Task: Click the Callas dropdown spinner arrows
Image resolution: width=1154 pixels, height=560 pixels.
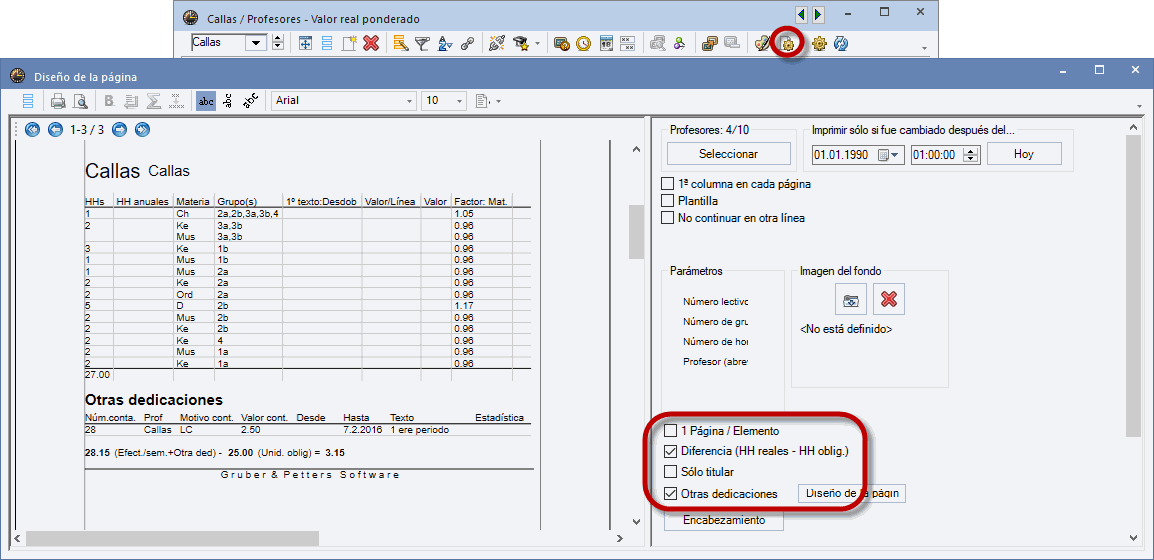Action: pyautogui.click(x=277, y=43)
